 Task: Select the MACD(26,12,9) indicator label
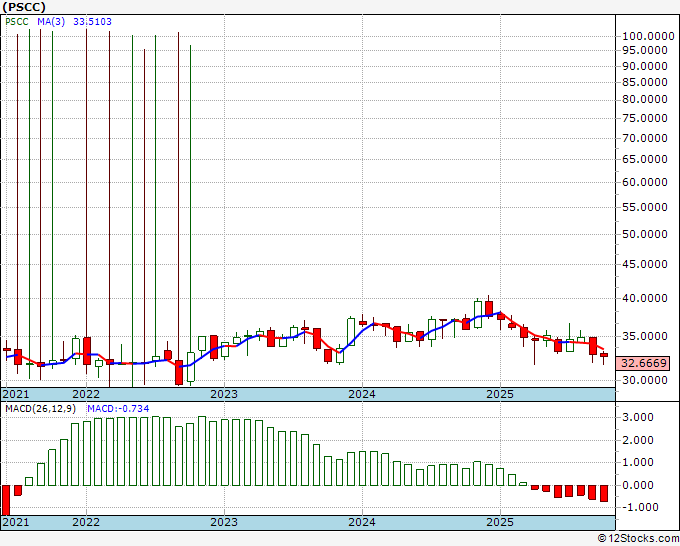point(42,409)
